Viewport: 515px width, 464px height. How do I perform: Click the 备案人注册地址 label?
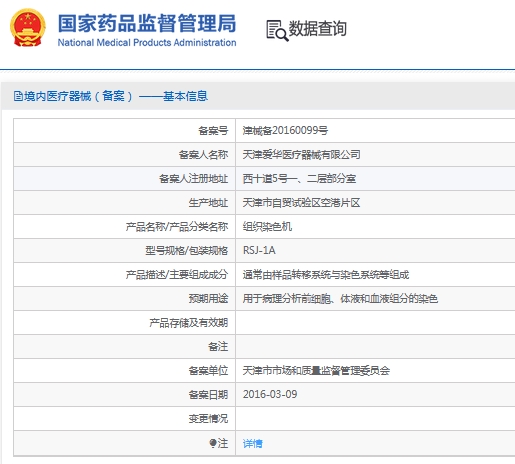[194, 178]
